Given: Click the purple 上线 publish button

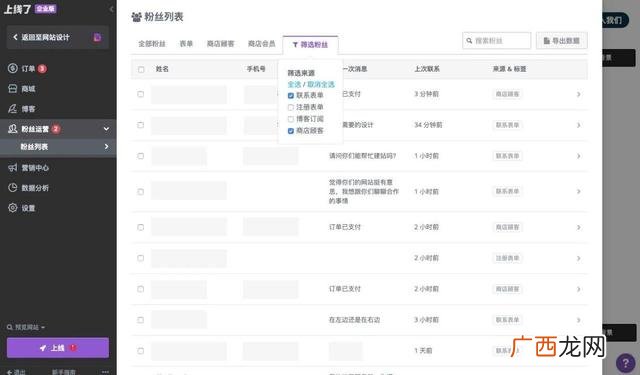Looking at the screenshot, I should [58, 348].
